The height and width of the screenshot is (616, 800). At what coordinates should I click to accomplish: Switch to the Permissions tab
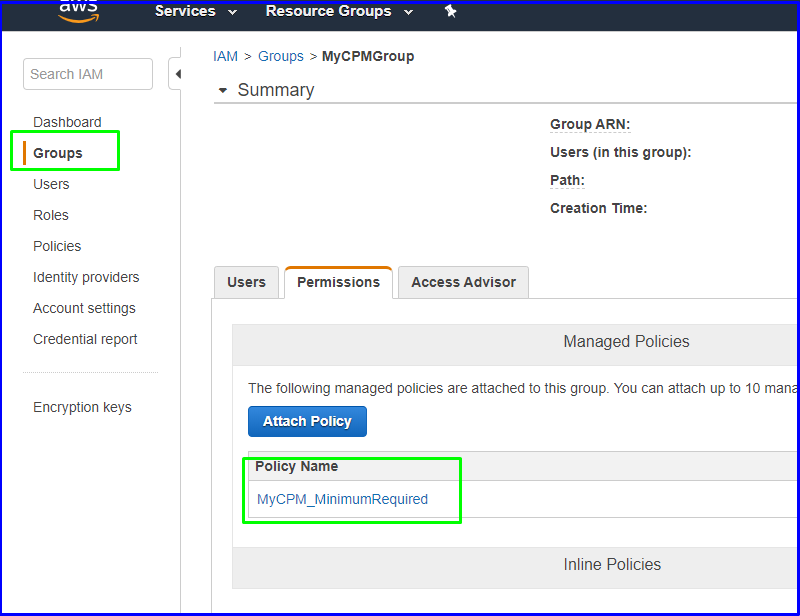pos(339,282)
